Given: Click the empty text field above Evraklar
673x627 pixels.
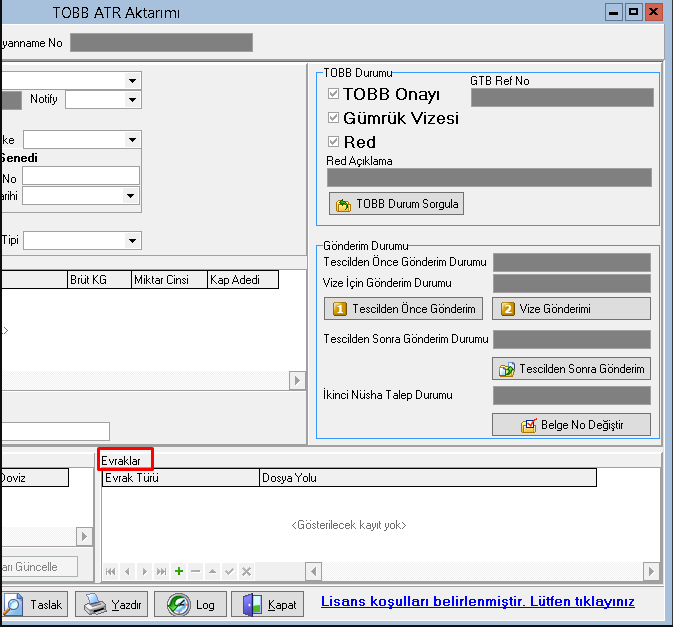Looking at the screenshot, I should point(55,431).
